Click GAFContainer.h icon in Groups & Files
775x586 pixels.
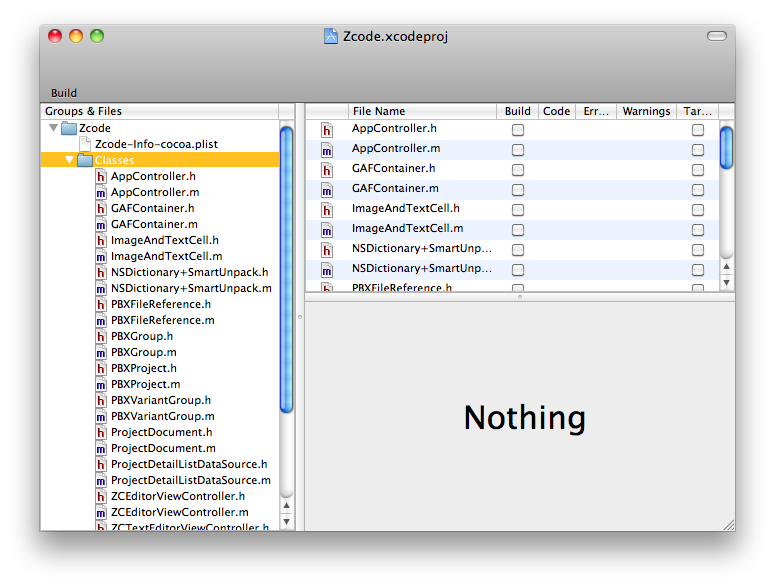click(x=101, y=209)
